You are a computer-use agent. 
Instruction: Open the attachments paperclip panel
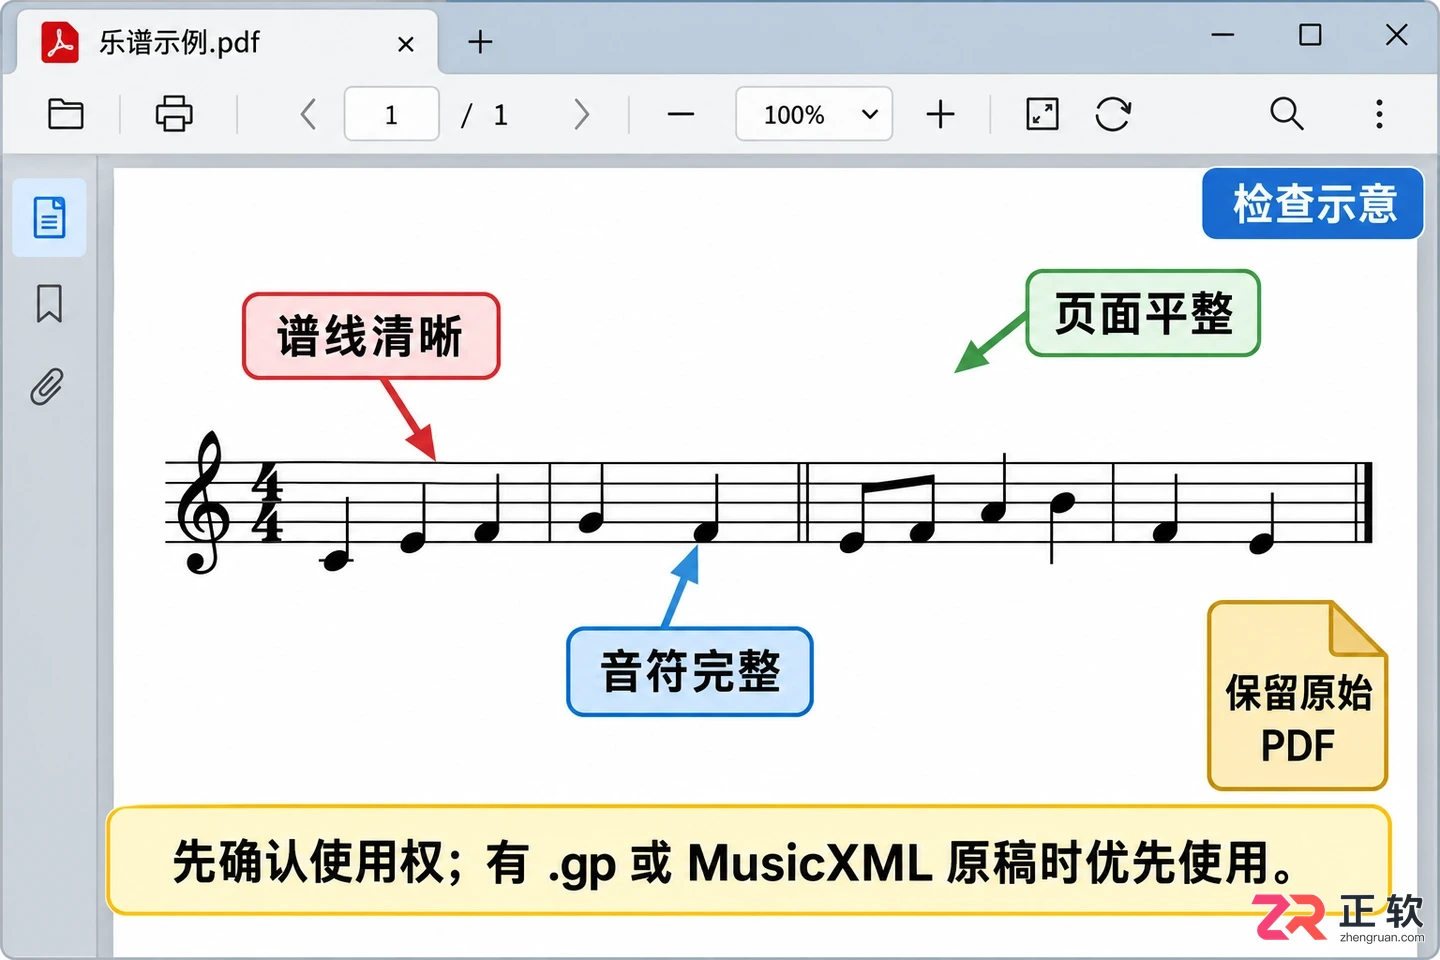pyautogui.click(x=47, y=386)
